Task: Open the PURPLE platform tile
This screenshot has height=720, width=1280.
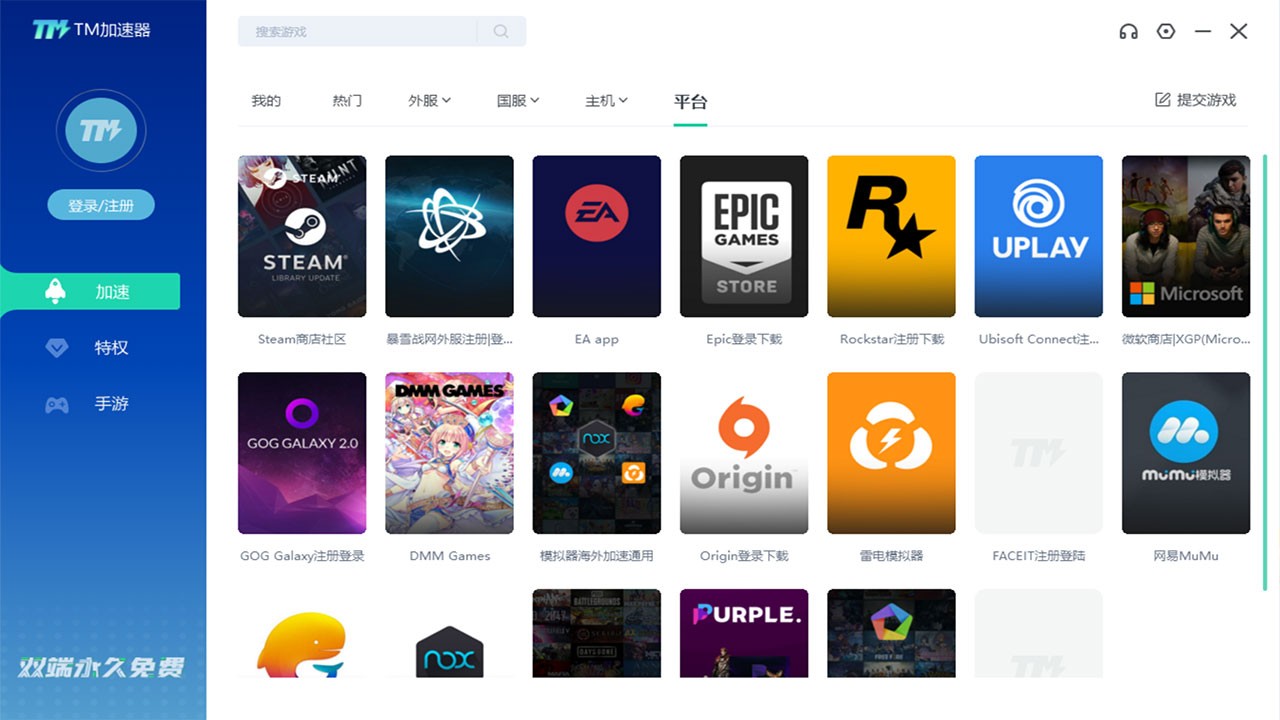Action: [744, 633]
